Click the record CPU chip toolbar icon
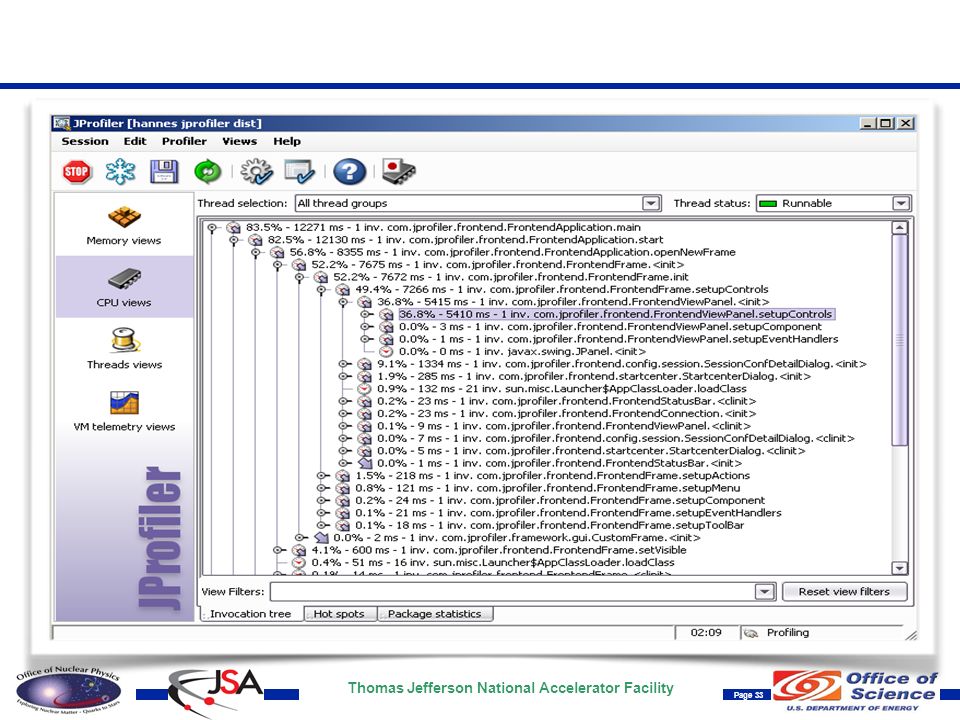This screenshot has width=960, height=720. (x=399, y=171)
